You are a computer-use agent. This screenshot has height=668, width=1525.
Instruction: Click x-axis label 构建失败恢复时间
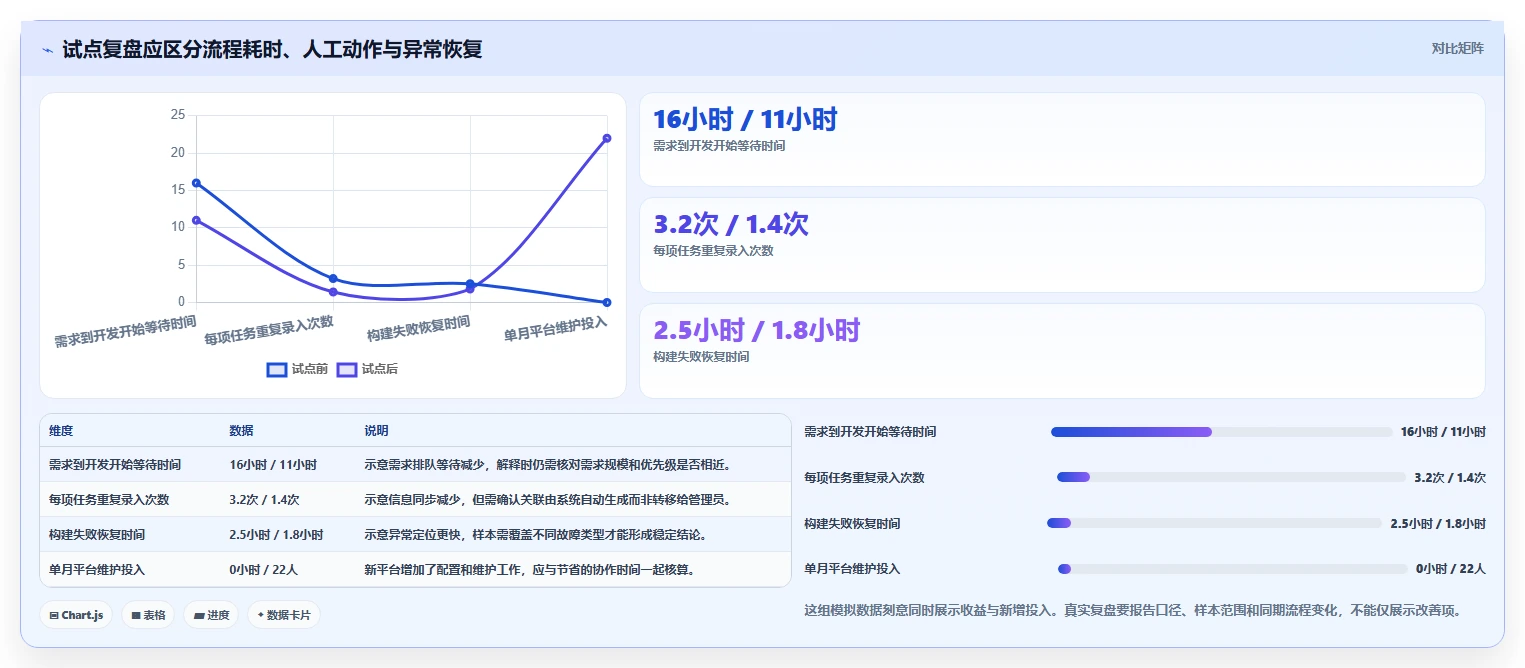(418, 329)
